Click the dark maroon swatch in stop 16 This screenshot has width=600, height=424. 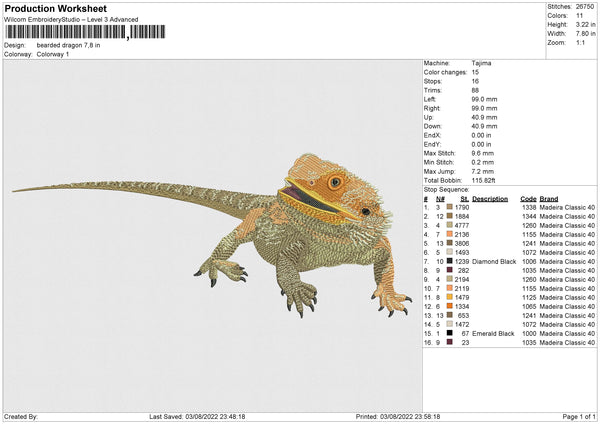pos(449,342)
